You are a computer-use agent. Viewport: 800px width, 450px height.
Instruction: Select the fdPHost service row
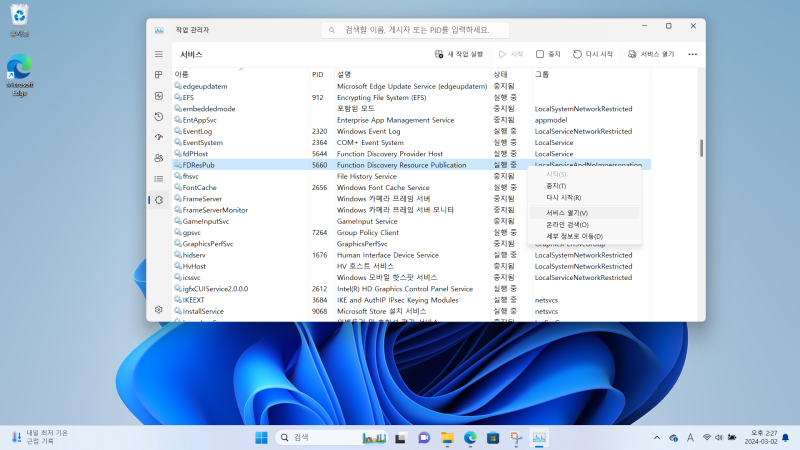tap(411, 154)
